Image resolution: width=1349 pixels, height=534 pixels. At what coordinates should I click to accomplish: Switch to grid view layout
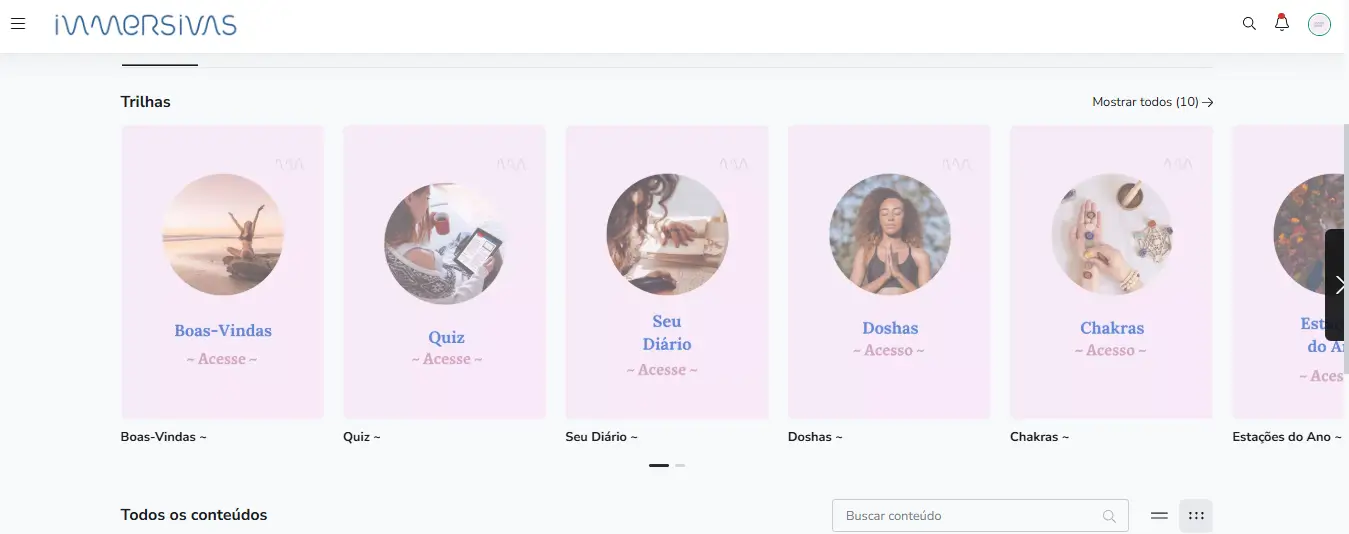1196,516
